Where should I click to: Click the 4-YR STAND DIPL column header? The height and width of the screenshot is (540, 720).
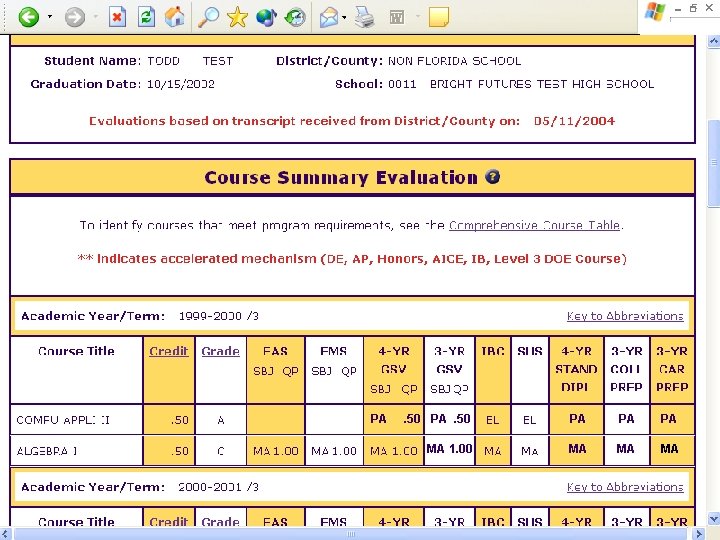[x=576, y=369]
